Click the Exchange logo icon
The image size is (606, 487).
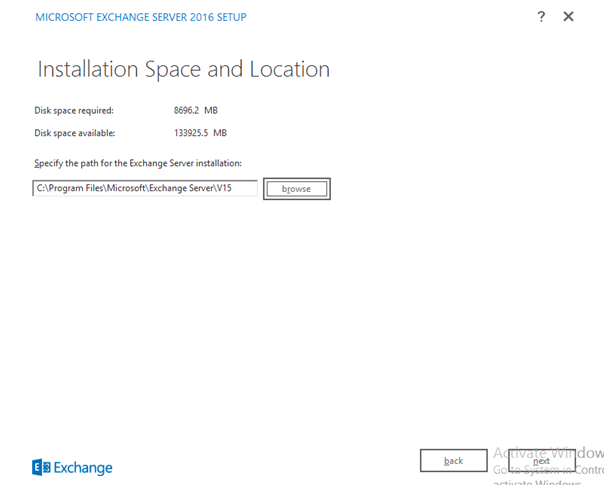tap(41, 468)
